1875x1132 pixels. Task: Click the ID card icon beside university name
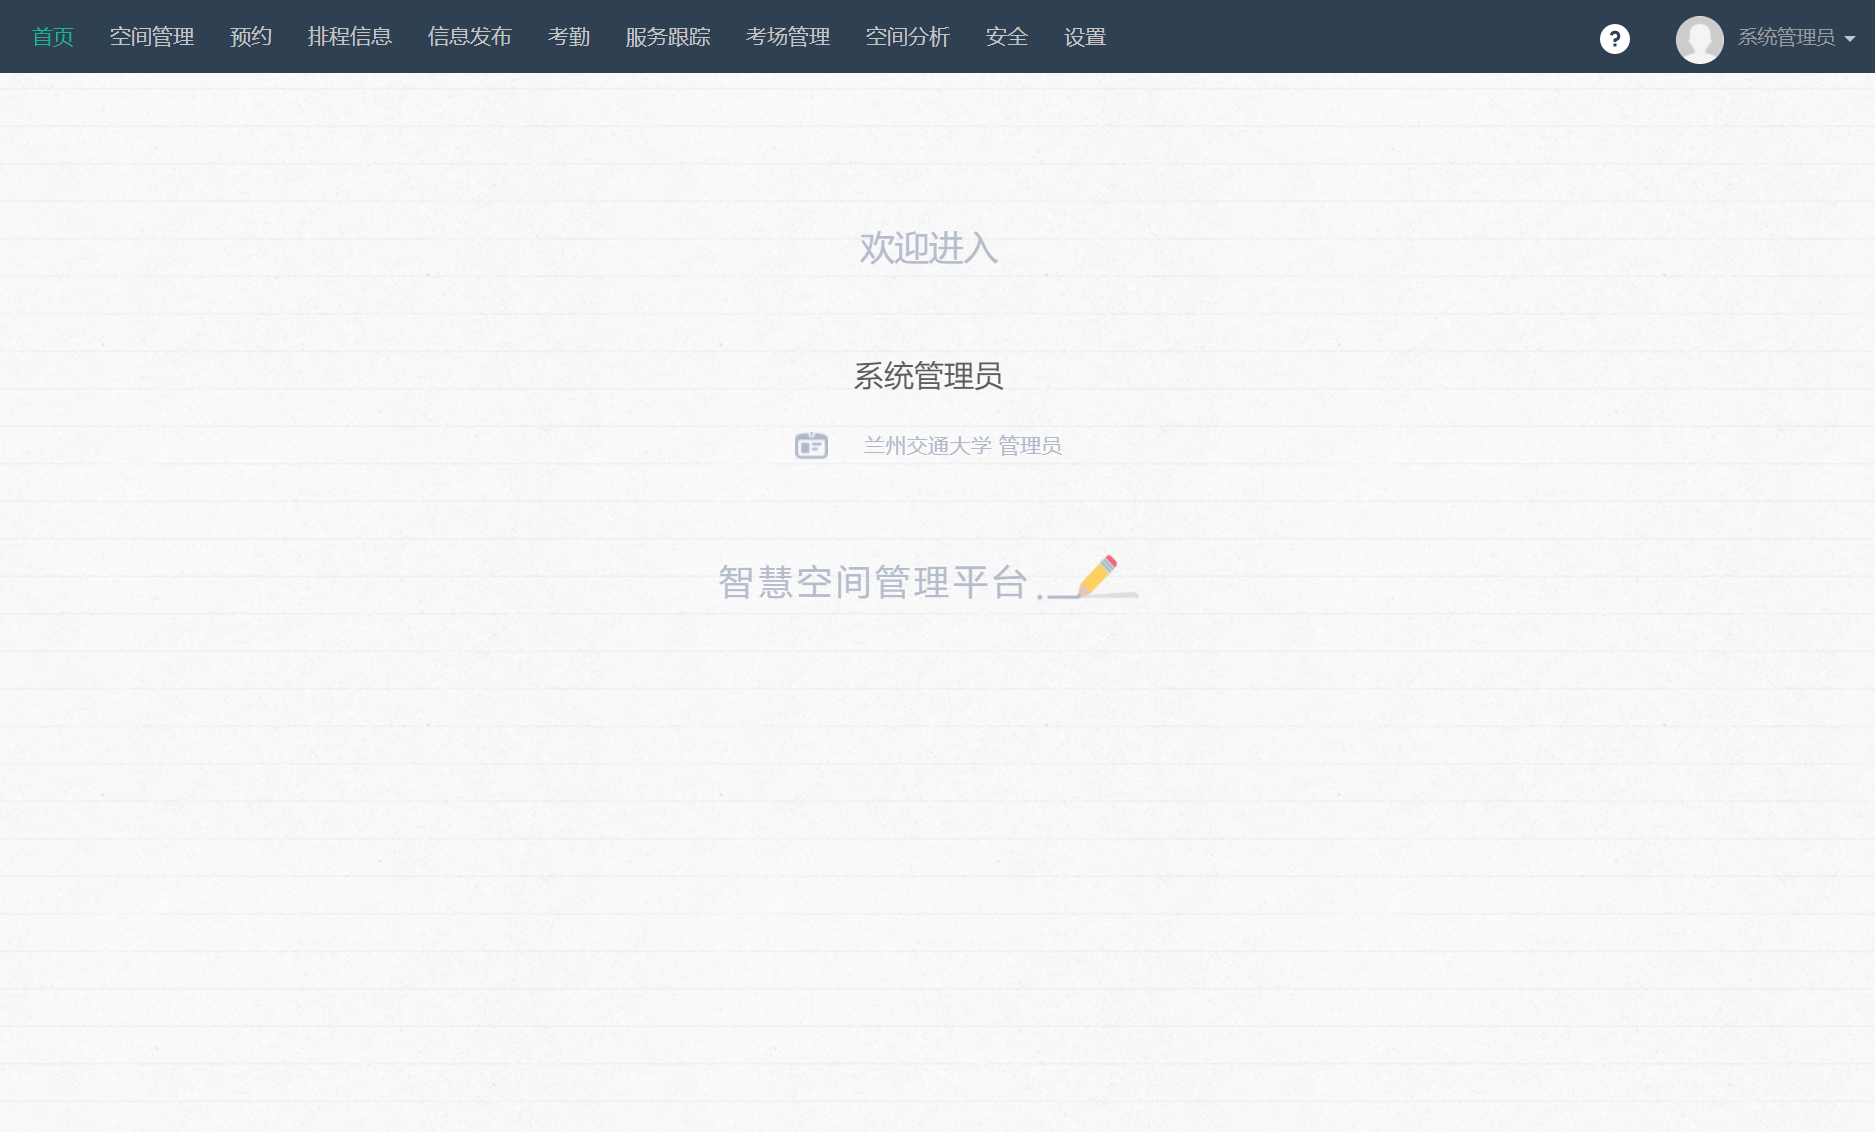811,445
